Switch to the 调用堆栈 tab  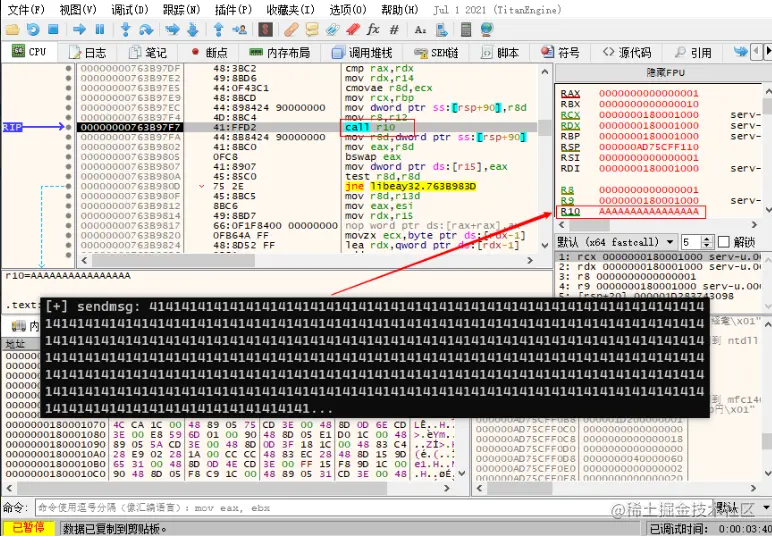pyautogui.click(x=362, y=52)
